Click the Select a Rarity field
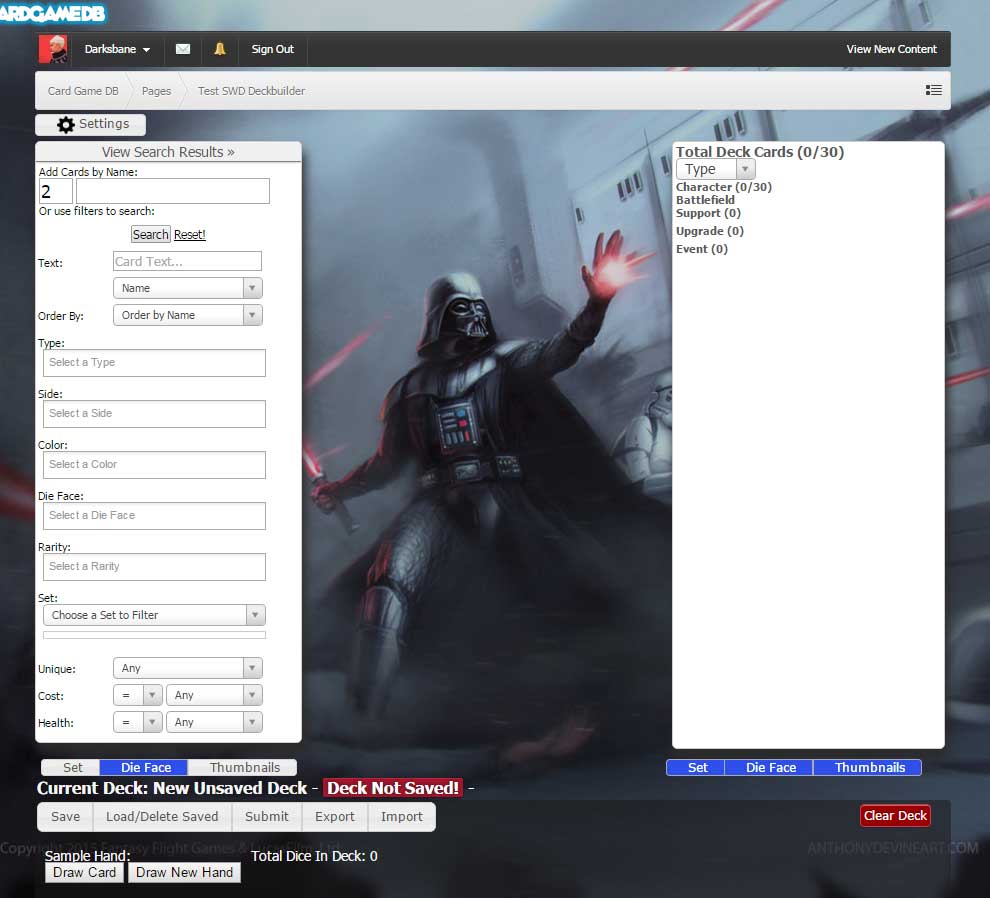 (x=154, y=567)
